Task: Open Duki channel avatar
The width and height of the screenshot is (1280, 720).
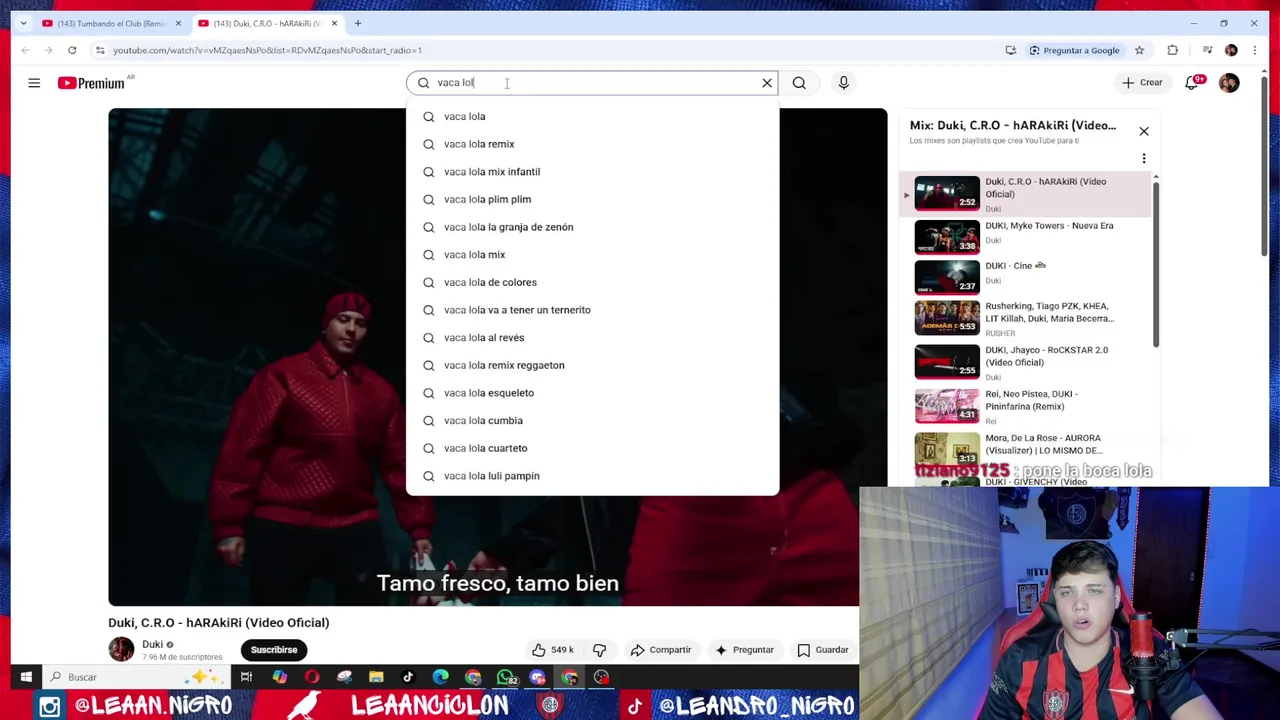Action: click(x=121, y=650)
